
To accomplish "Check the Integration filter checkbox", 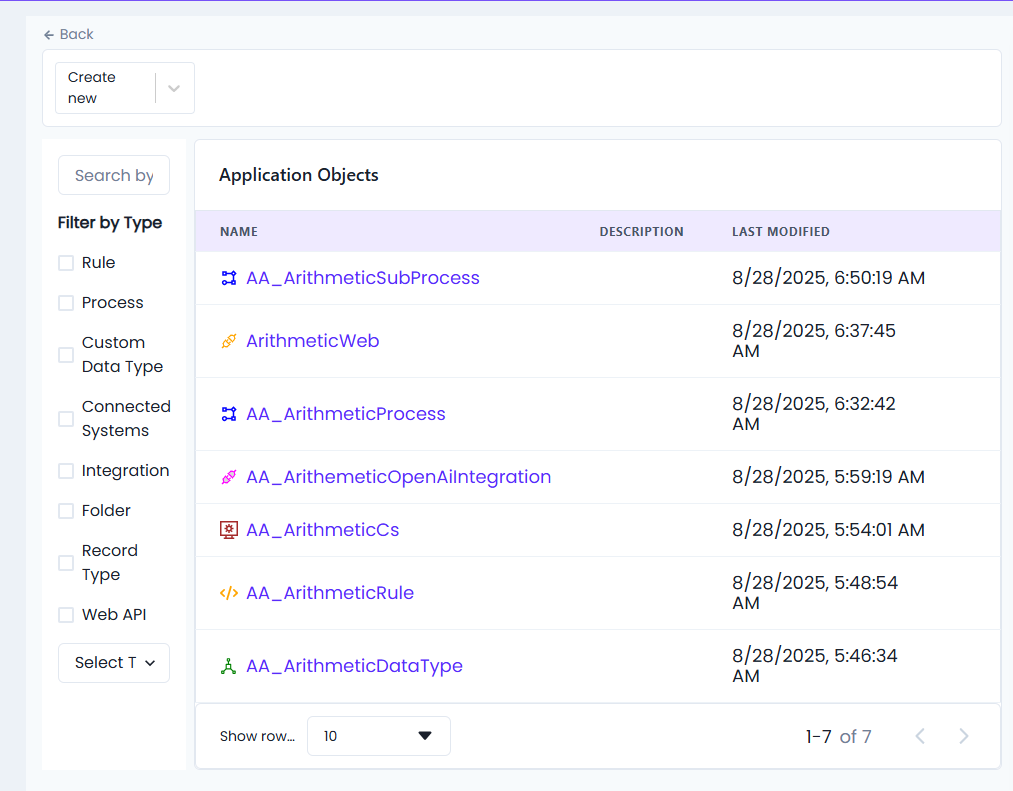I will click(x=66, y=471).
